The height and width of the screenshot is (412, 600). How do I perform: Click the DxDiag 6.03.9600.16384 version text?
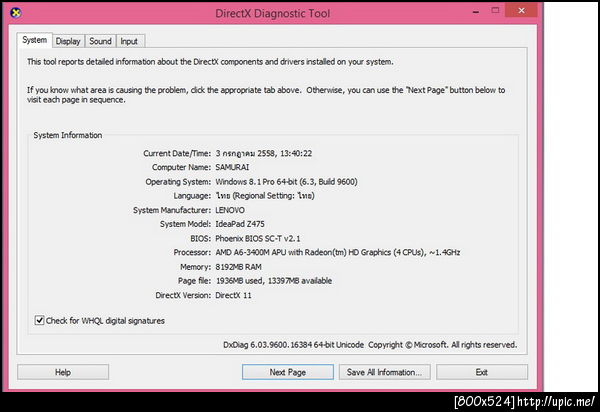pos(293,345)
